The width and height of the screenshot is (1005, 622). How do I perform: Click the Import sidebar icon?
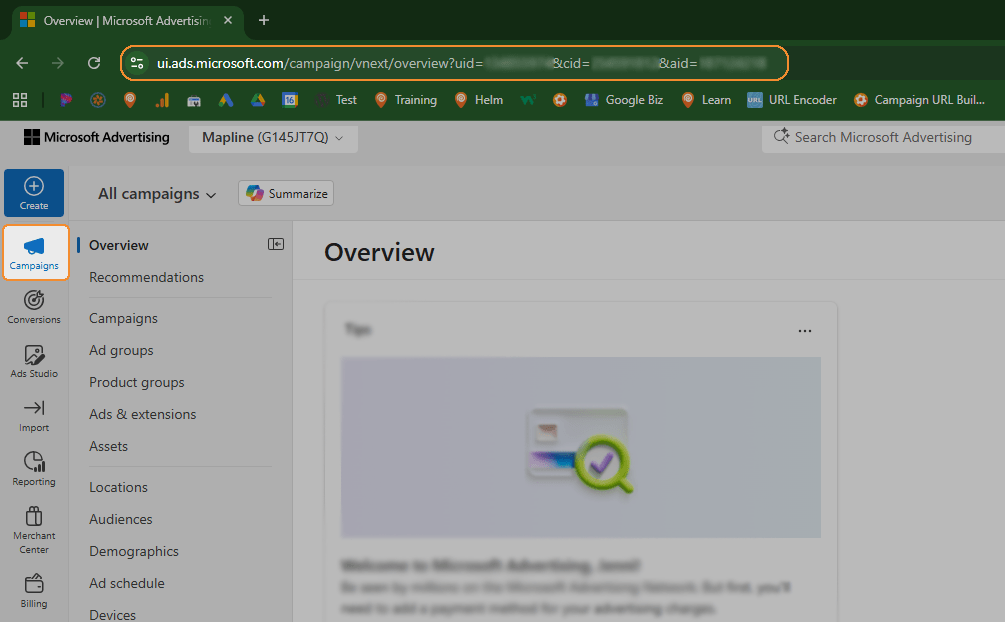(33, 414)
